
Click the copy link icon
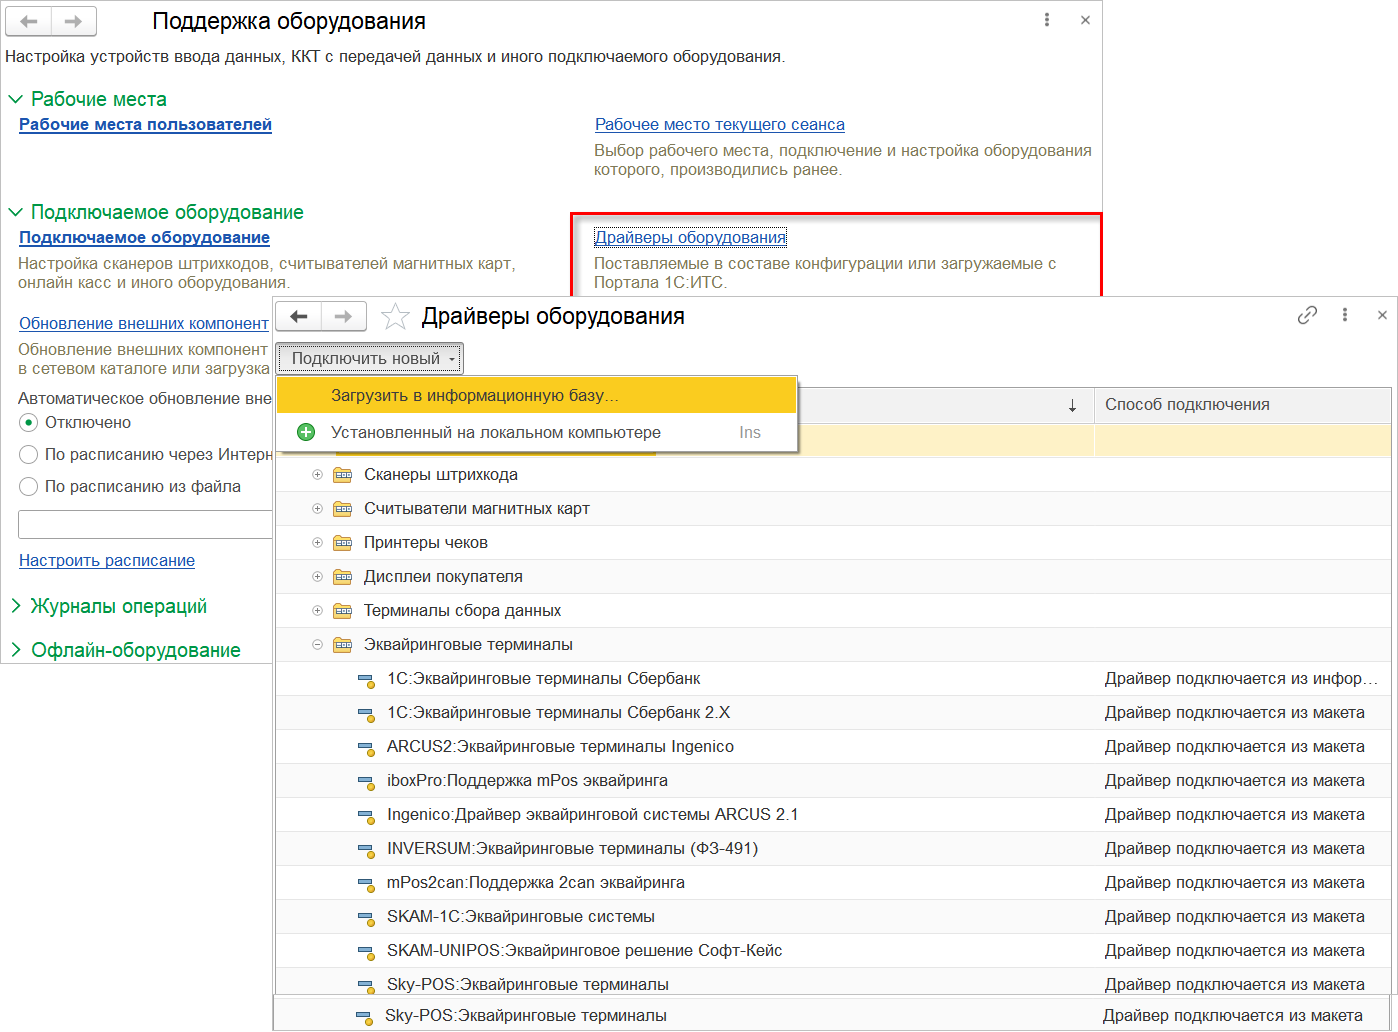[1307, 316]
